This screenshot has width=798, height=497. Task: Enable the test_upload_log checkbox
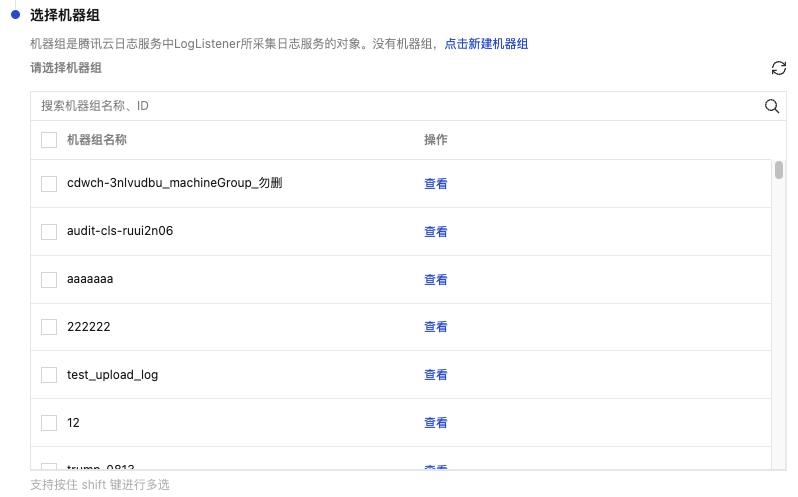[x=49, y=374]
